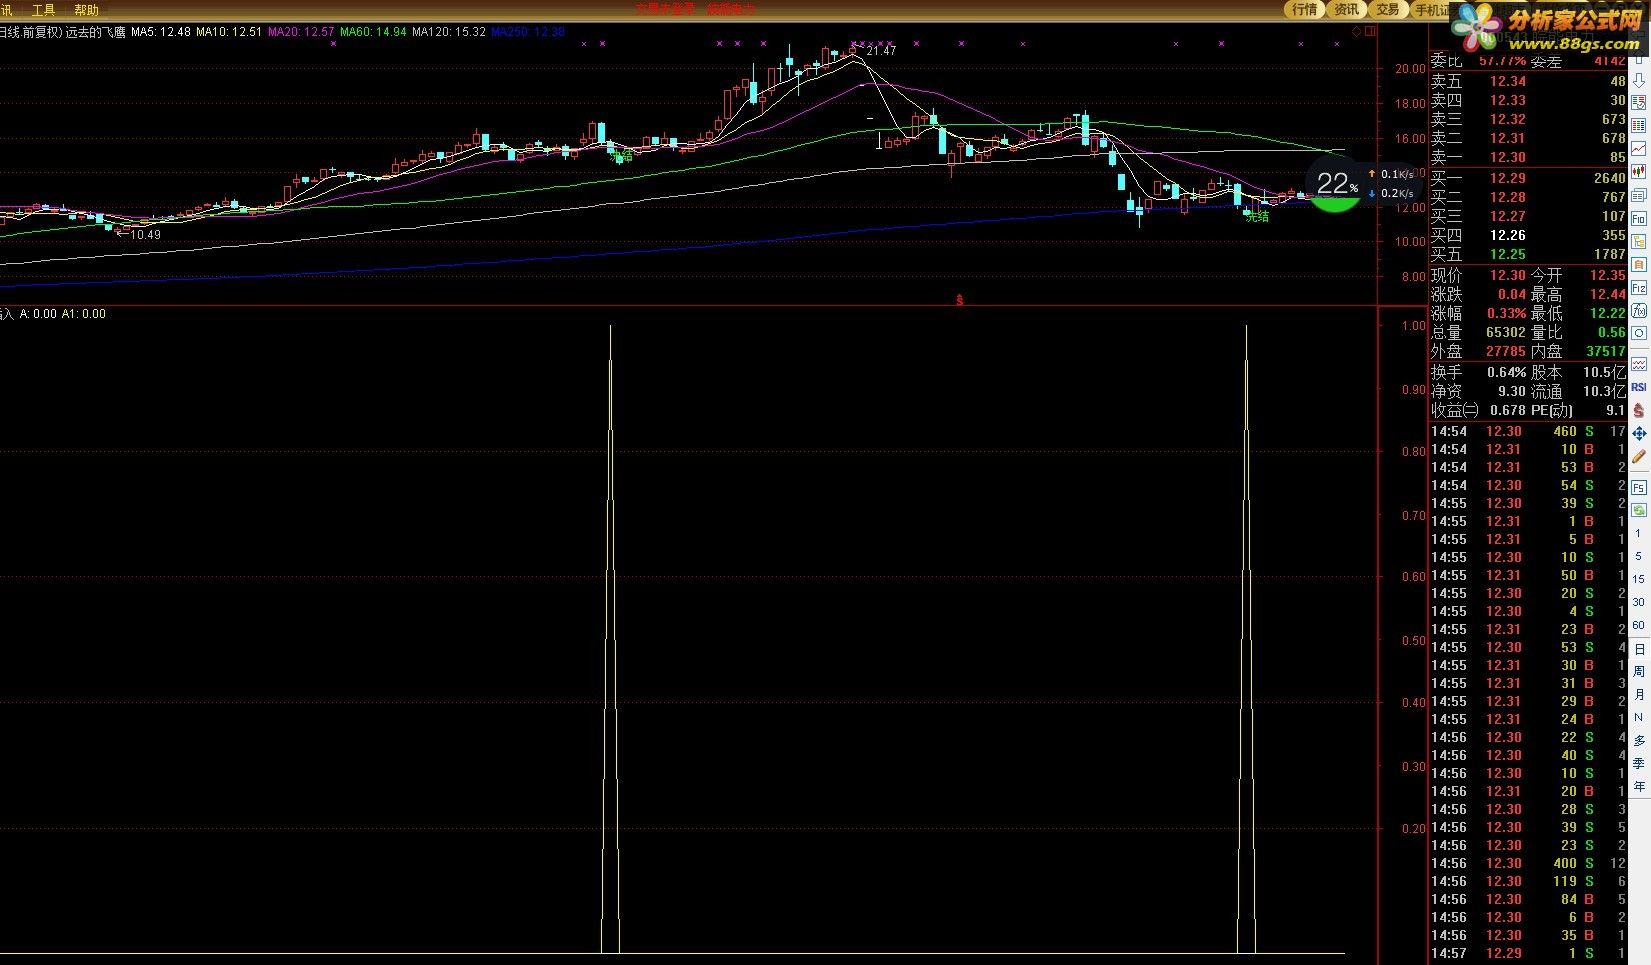Switch to the candlestick chart icon
Image resolution: width=1651 pixels, height=965 pixels.
click(x=1639, y=171)
